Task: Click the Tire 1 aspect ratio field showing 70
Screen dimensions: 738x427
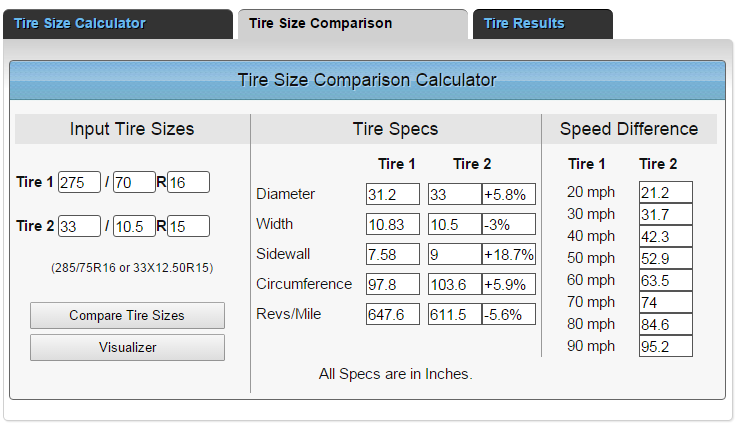Action: pos(134,182)
